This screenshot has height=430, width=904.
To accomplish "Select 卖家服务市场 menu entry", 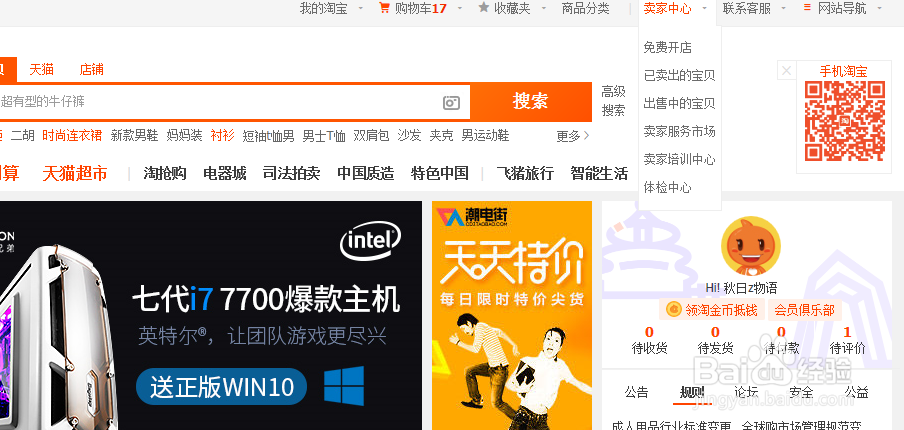I will click(679, 131).
